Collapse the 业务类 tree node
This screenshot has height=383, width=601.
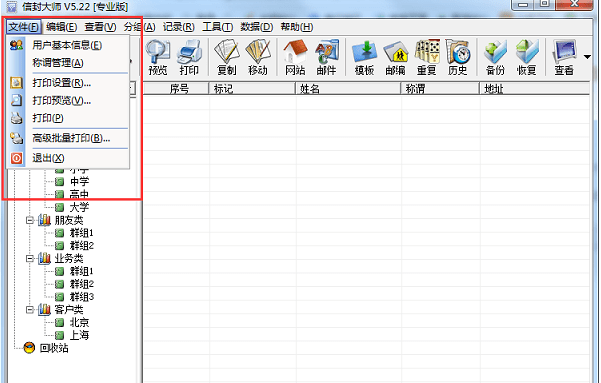coord(30,259)
